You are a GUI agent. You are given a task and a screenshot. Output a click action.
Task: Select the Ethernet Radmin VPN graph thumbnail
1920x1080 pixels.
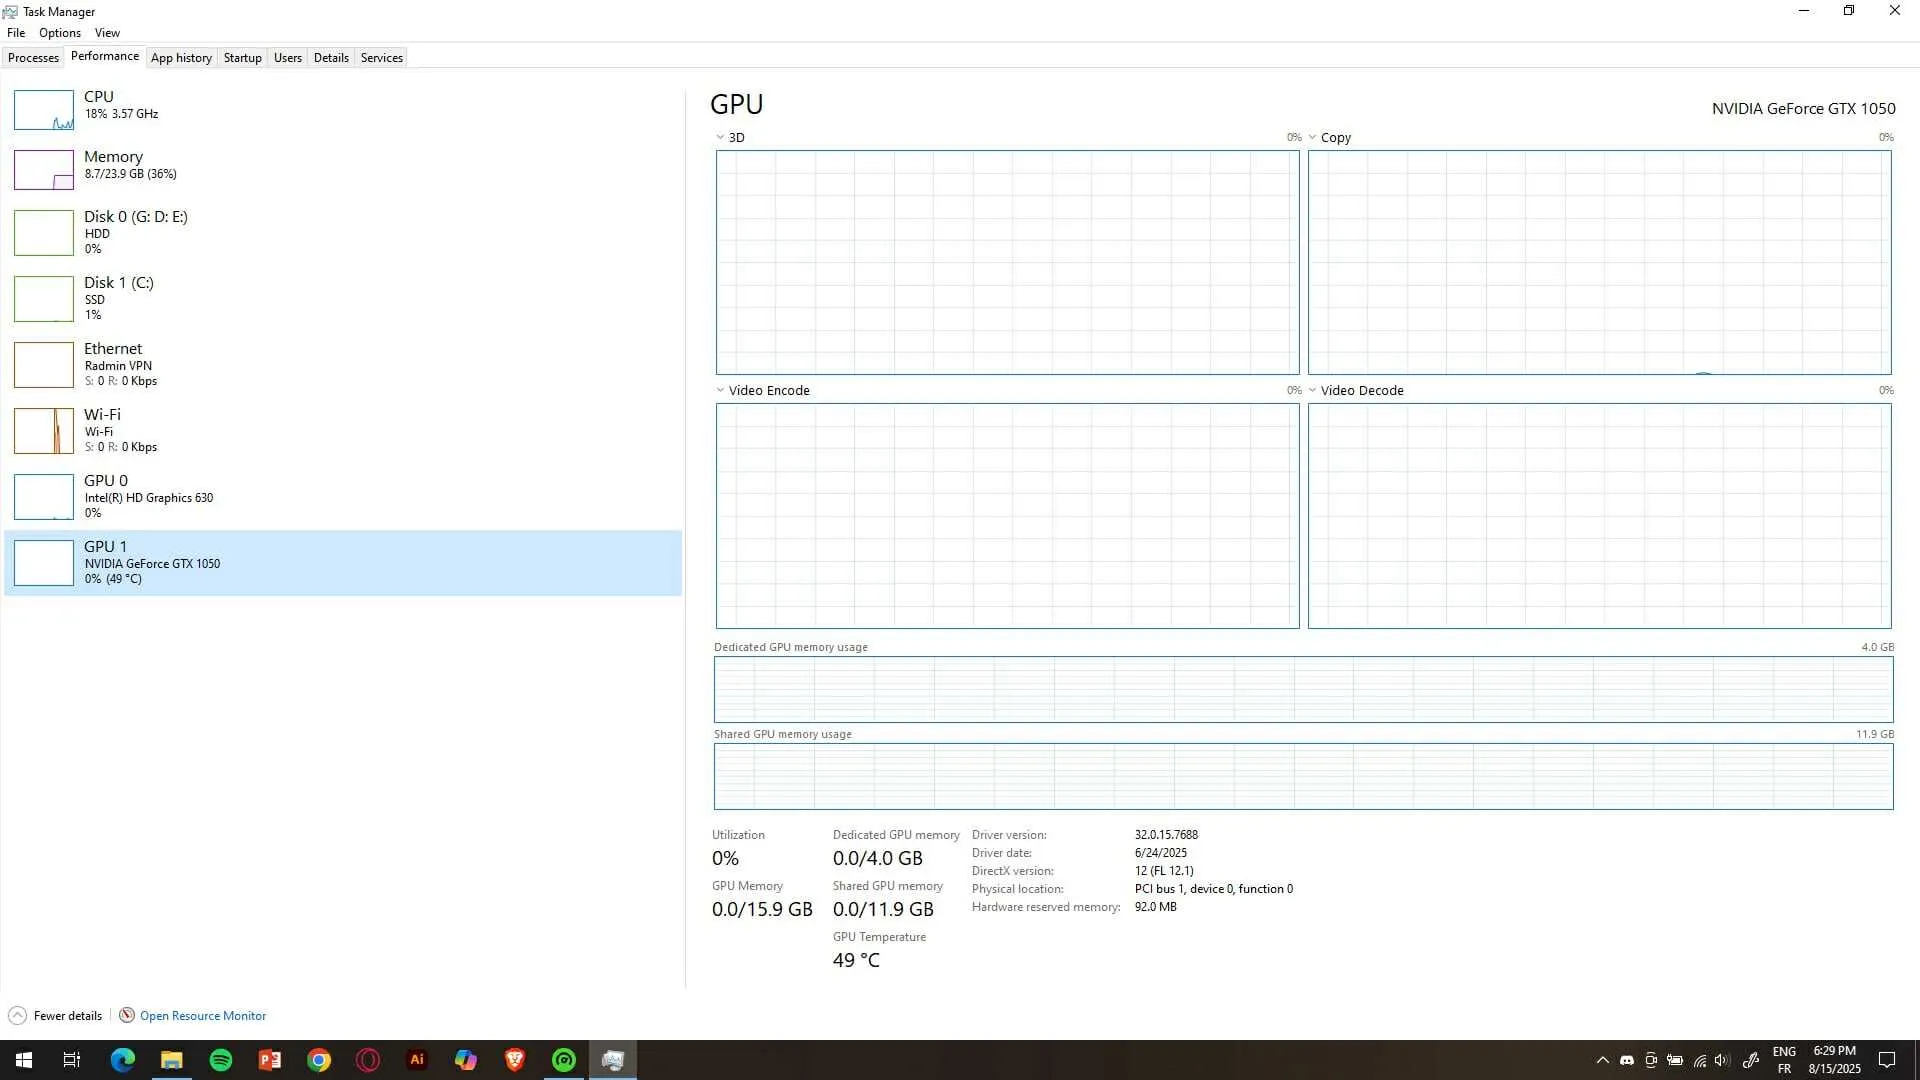(x=44, y=365)
